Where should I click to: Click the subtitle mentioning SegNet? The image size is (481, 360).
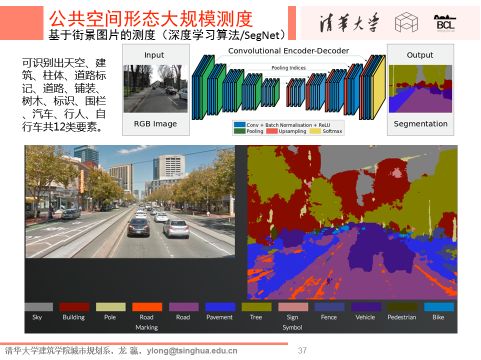tap(167, 35)
